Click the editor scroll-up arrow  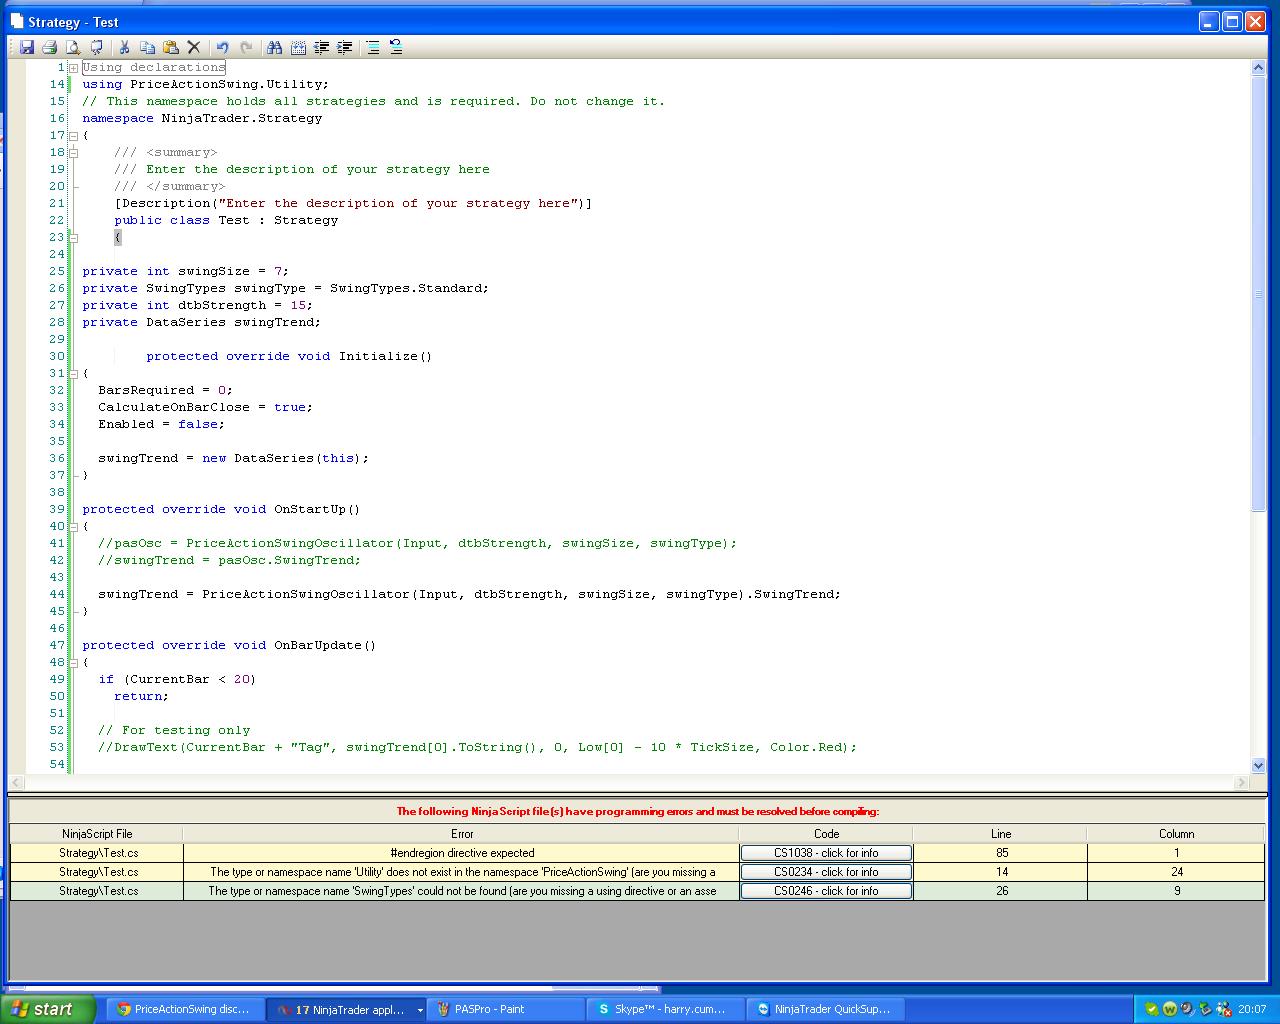(1258, 68)
